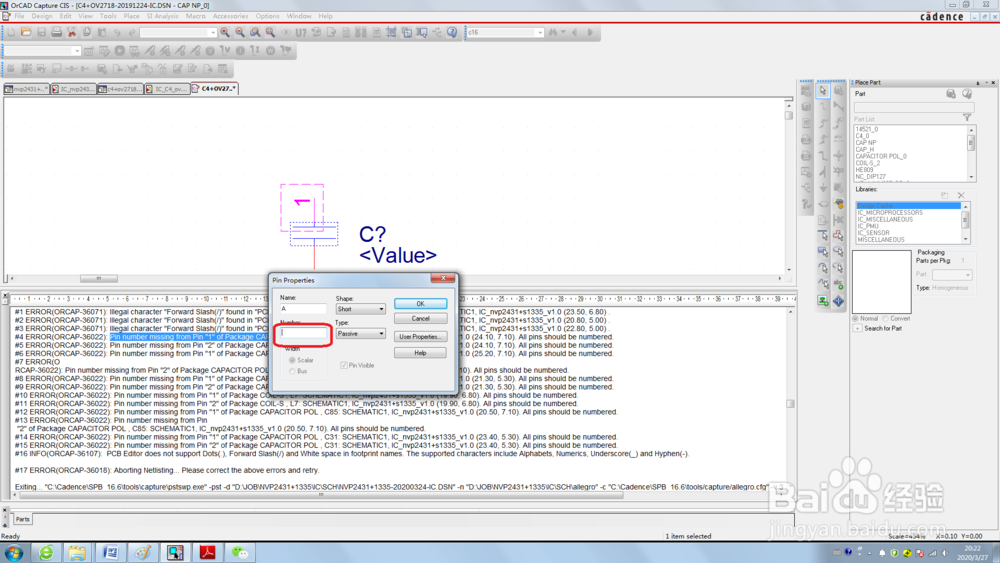
Task: Open the Macro menu
Action: (x=195, y=16)
